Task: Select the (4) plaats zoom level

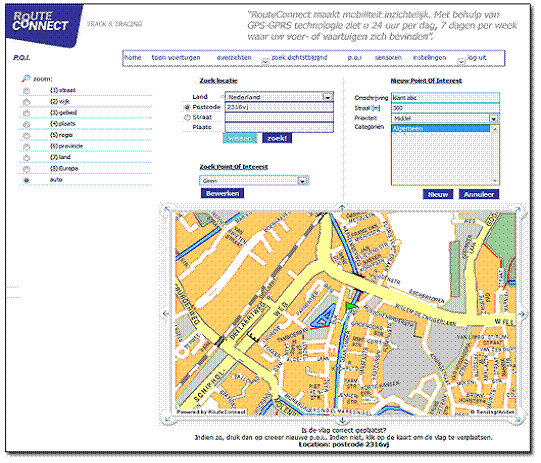Action: 27,124
